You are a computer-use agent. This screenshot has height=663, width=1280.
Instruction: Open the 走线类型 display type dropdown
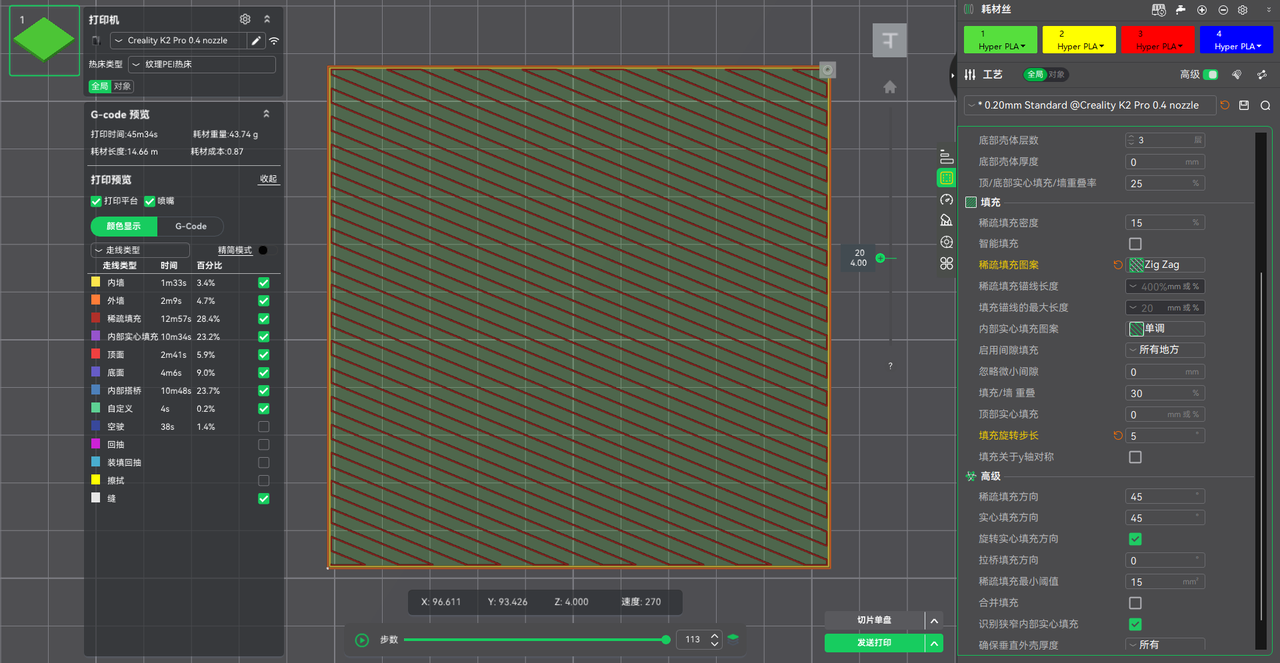[140, 250]
